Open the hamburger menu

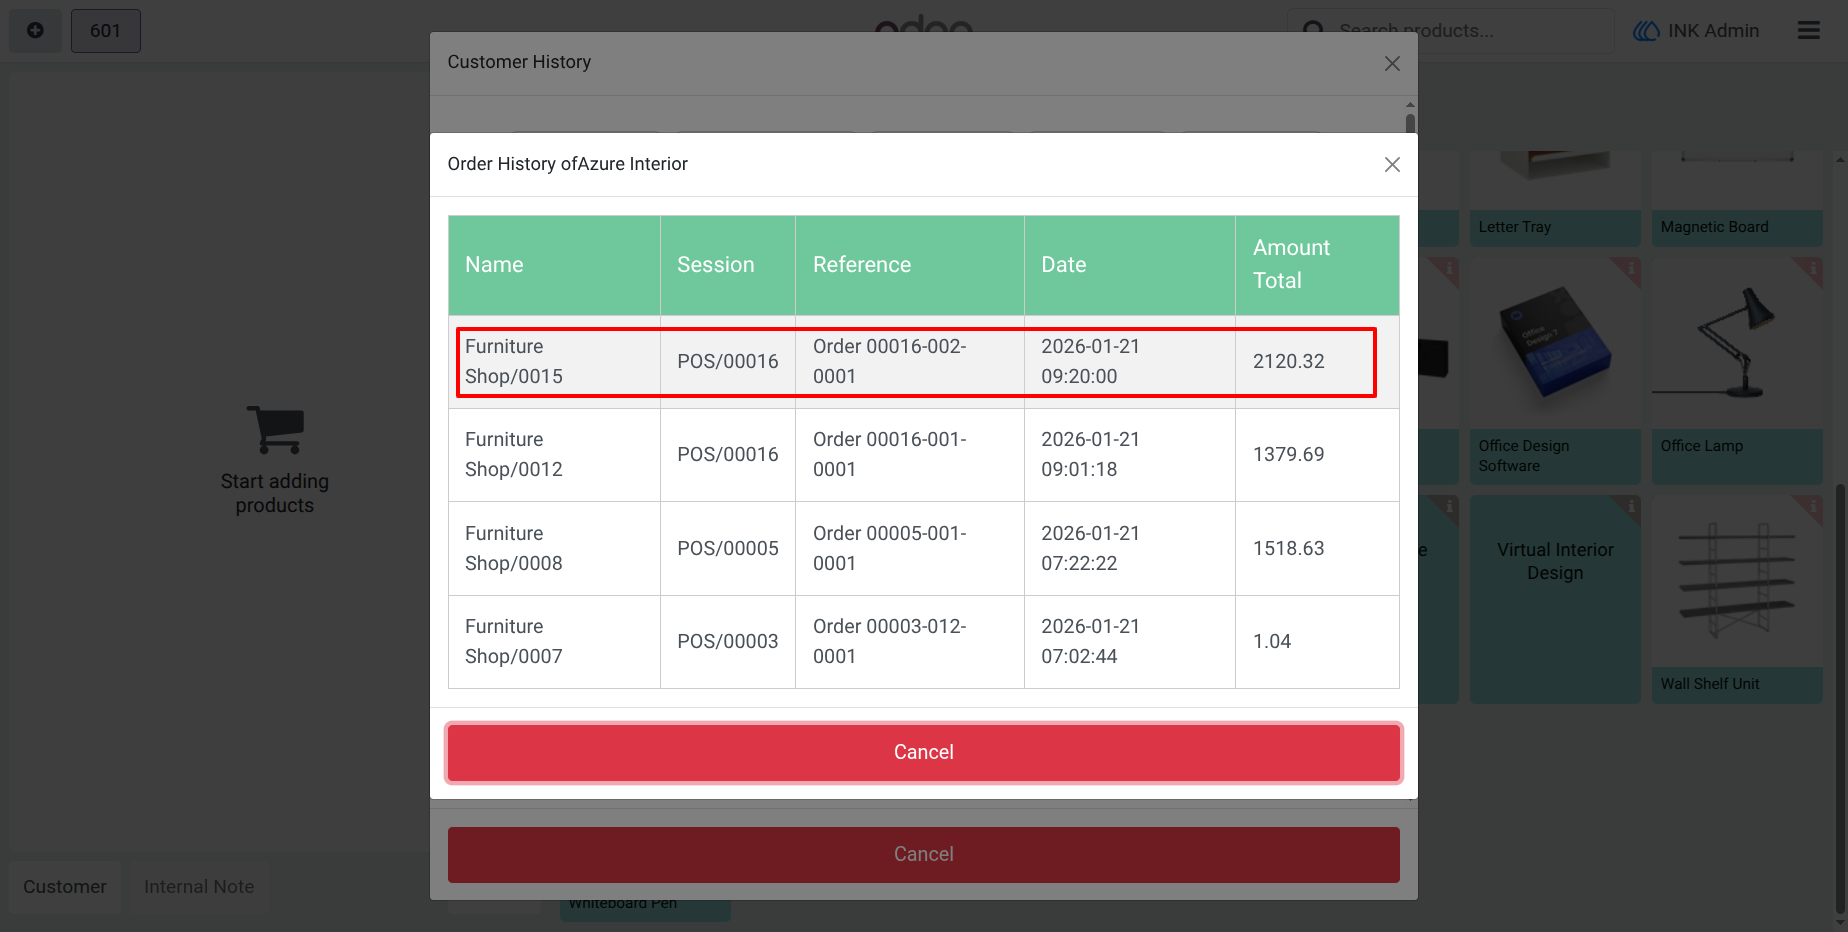(1808, 31)
